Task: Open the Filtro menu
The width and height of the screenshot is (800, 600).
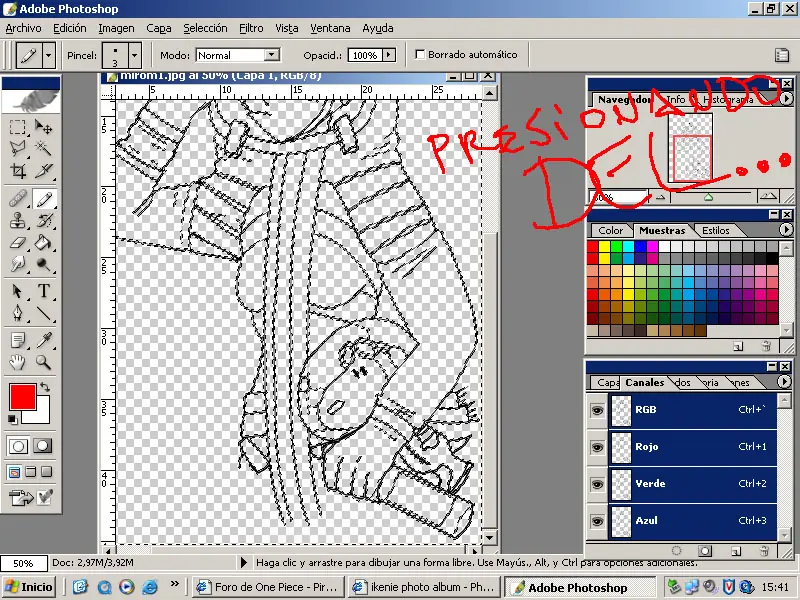Action: point(251,28)
